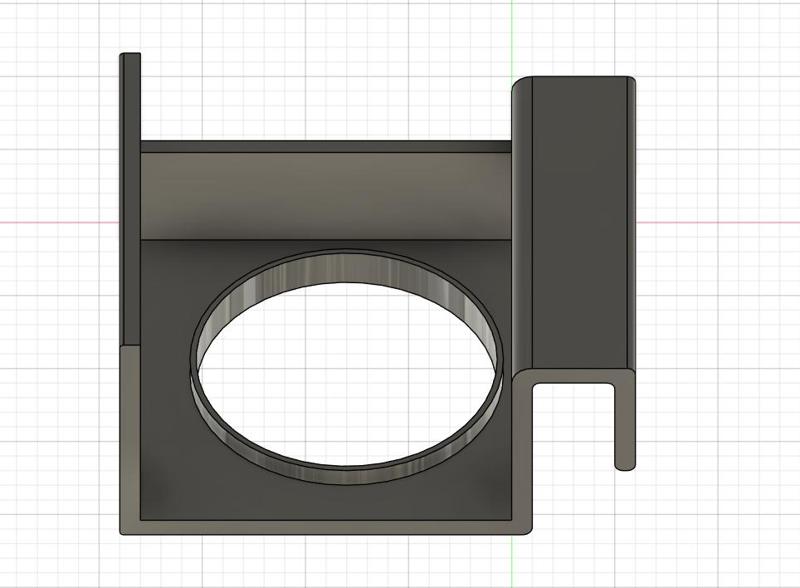Select the large front face of right box
Viewport: 800px width, 588px height.
[580, 222]
